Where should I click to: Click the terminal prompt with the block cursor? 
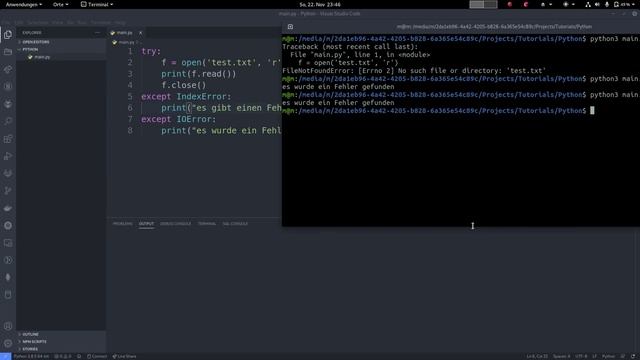[438, 111]
